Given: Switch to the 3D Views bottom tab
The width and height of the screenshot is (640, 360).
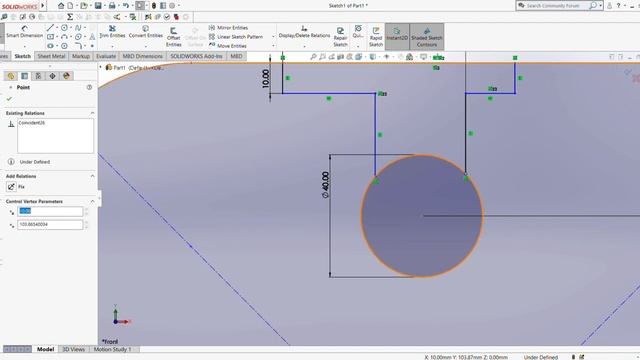Looking at the screenshot, I should pyautogui.click(x=73, y=349).
